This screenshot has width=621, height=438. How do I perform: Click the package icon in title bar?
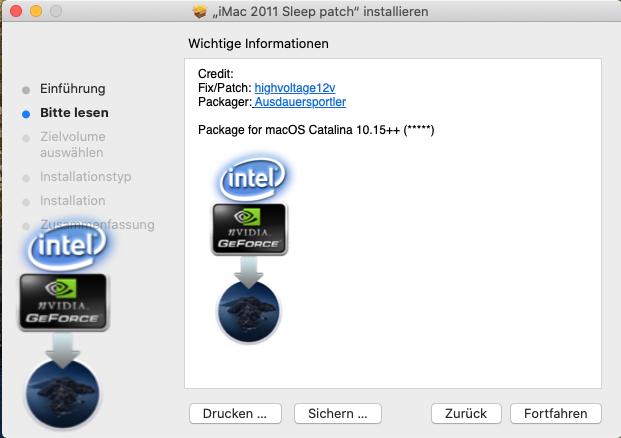[200, 11]
